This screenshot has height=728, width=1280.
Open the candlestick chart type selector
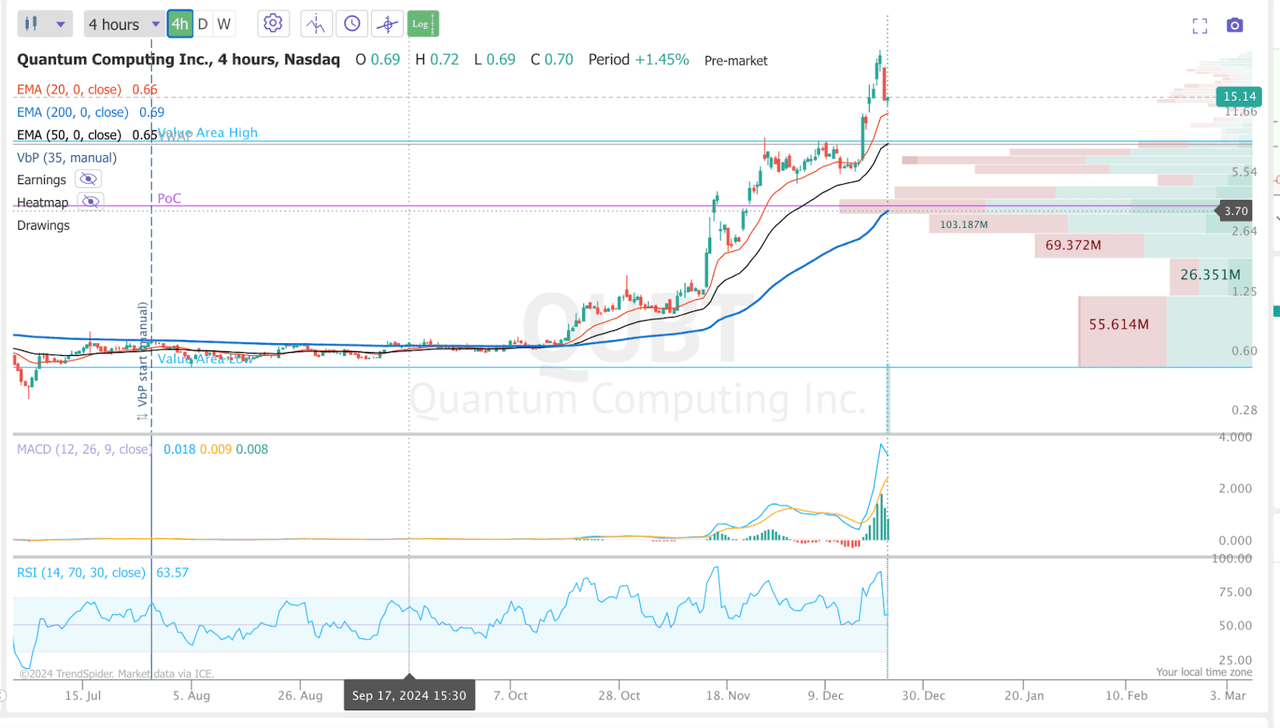coord(45,24)
